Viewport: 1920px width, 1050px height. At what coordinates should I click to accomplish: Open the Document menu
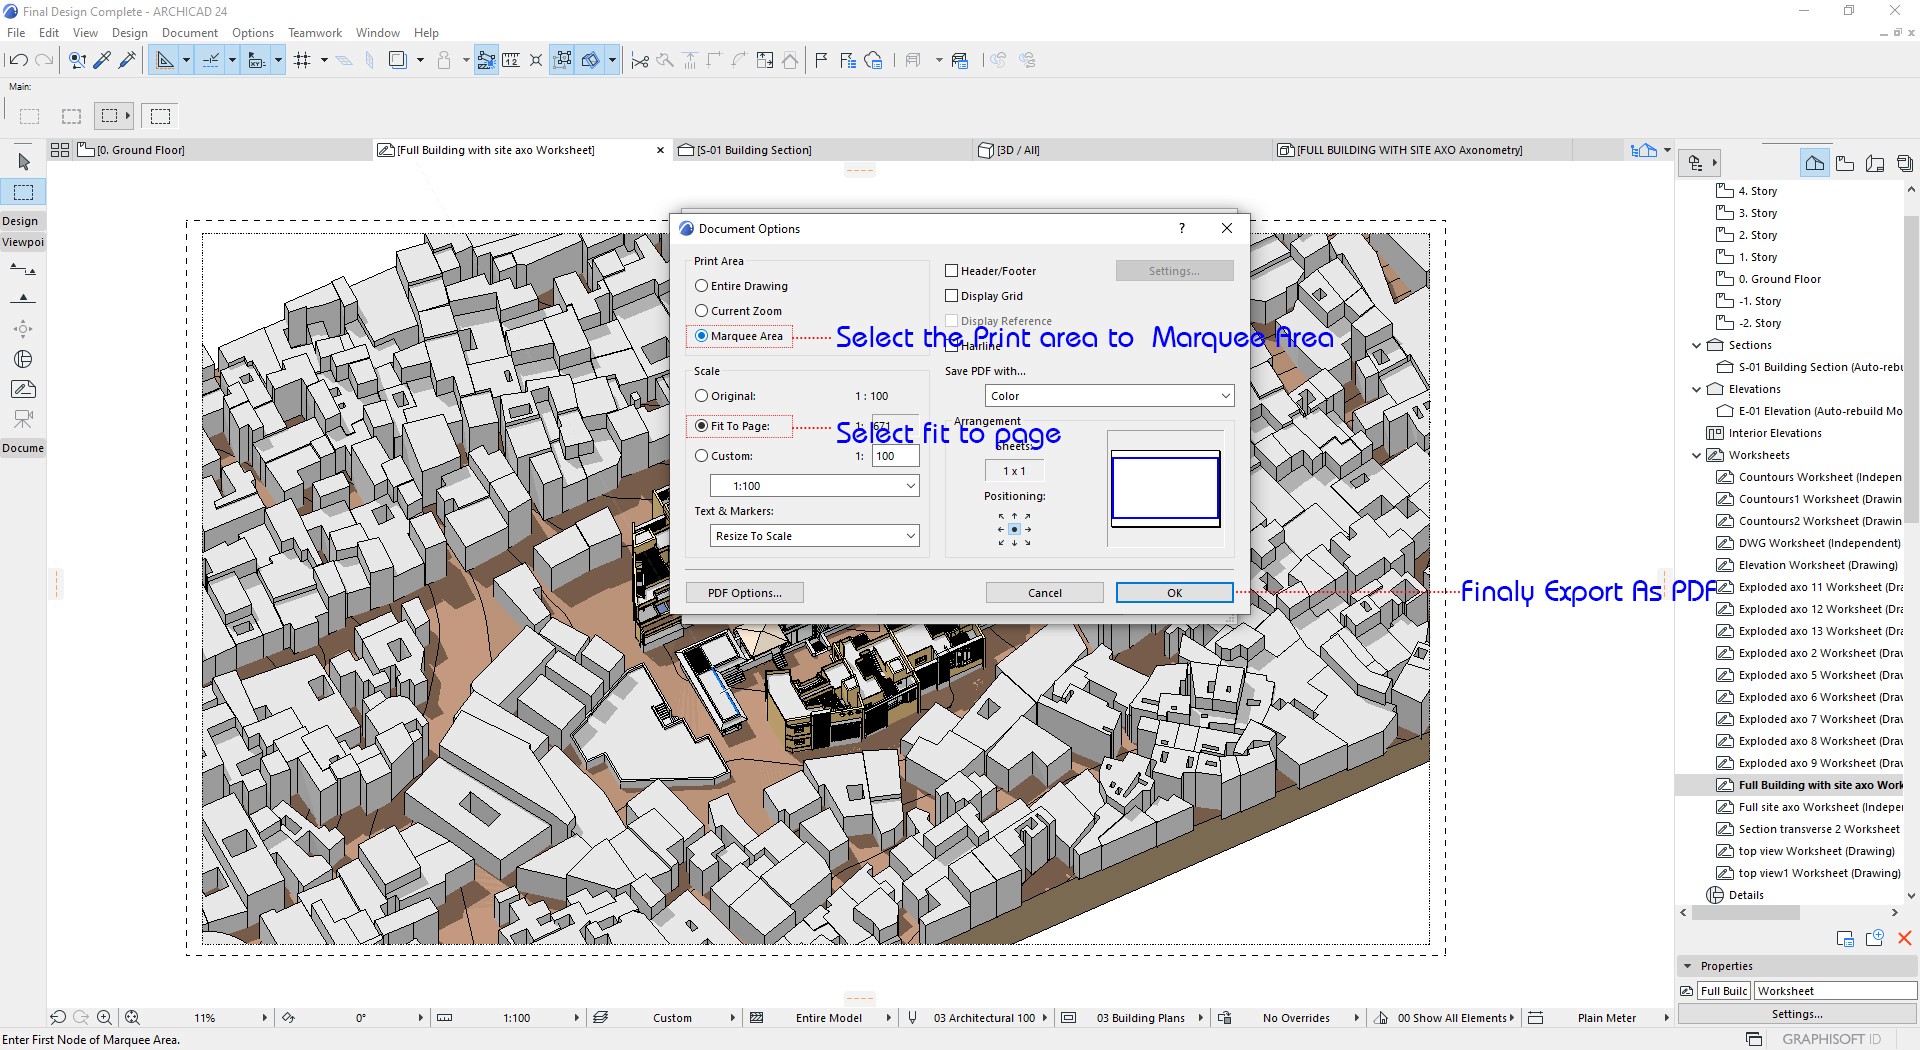pos(189,33)
